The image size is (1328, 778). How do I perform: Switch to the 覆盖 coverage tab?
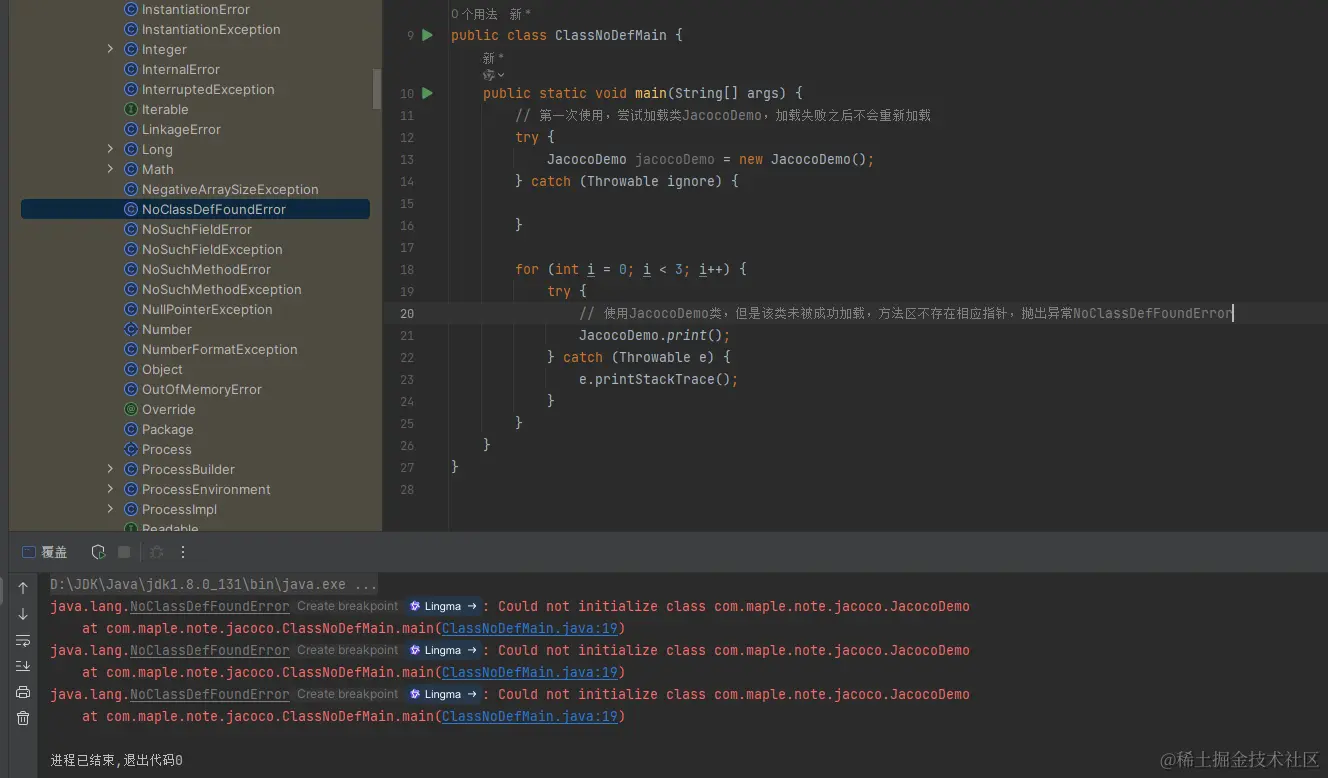tap(46, 552)
